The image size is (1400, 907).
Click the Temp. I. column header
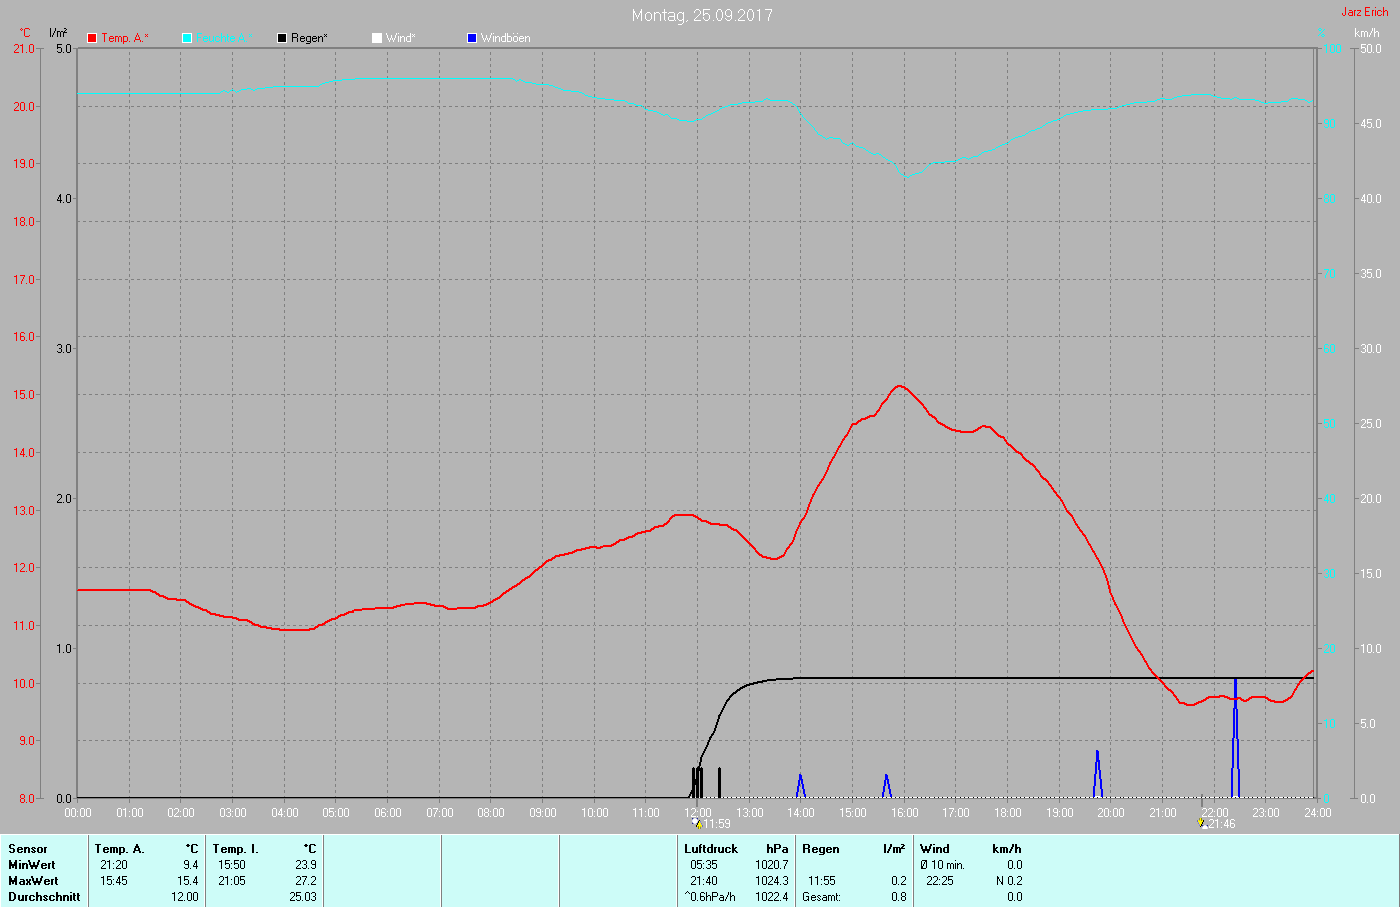pyautogui.click(x=235, y=849)
